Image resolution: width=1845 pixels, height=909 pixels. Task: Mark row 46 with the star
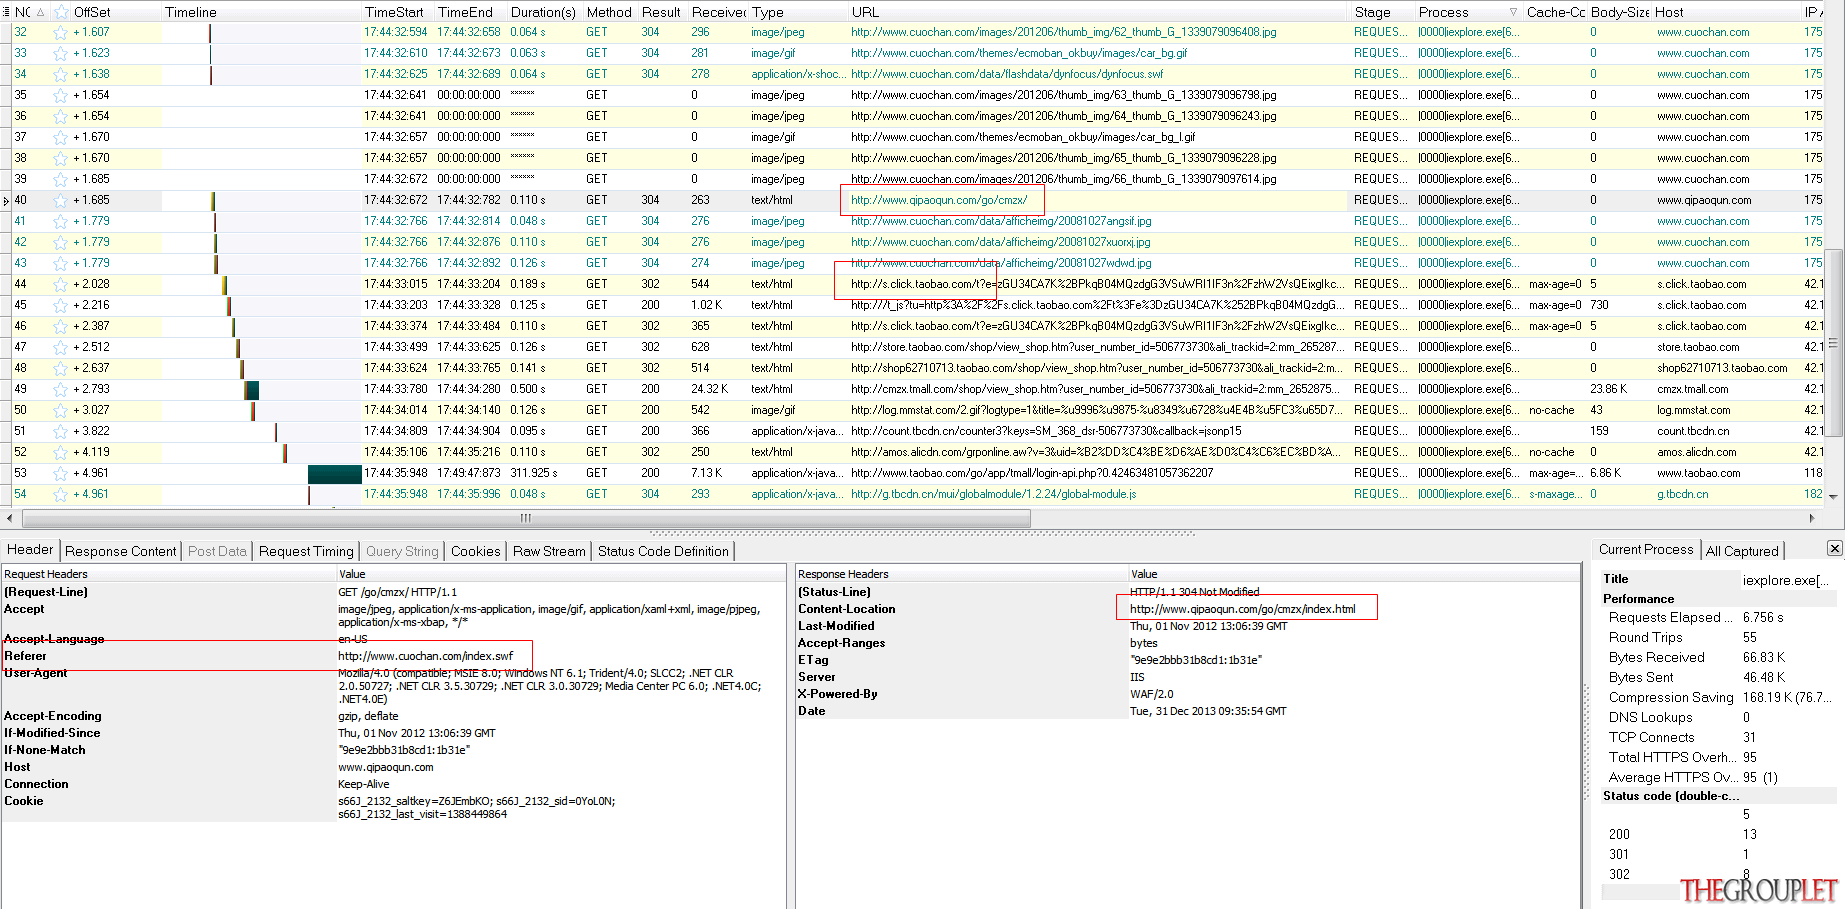pyautogui.click(x=60, y=326)
